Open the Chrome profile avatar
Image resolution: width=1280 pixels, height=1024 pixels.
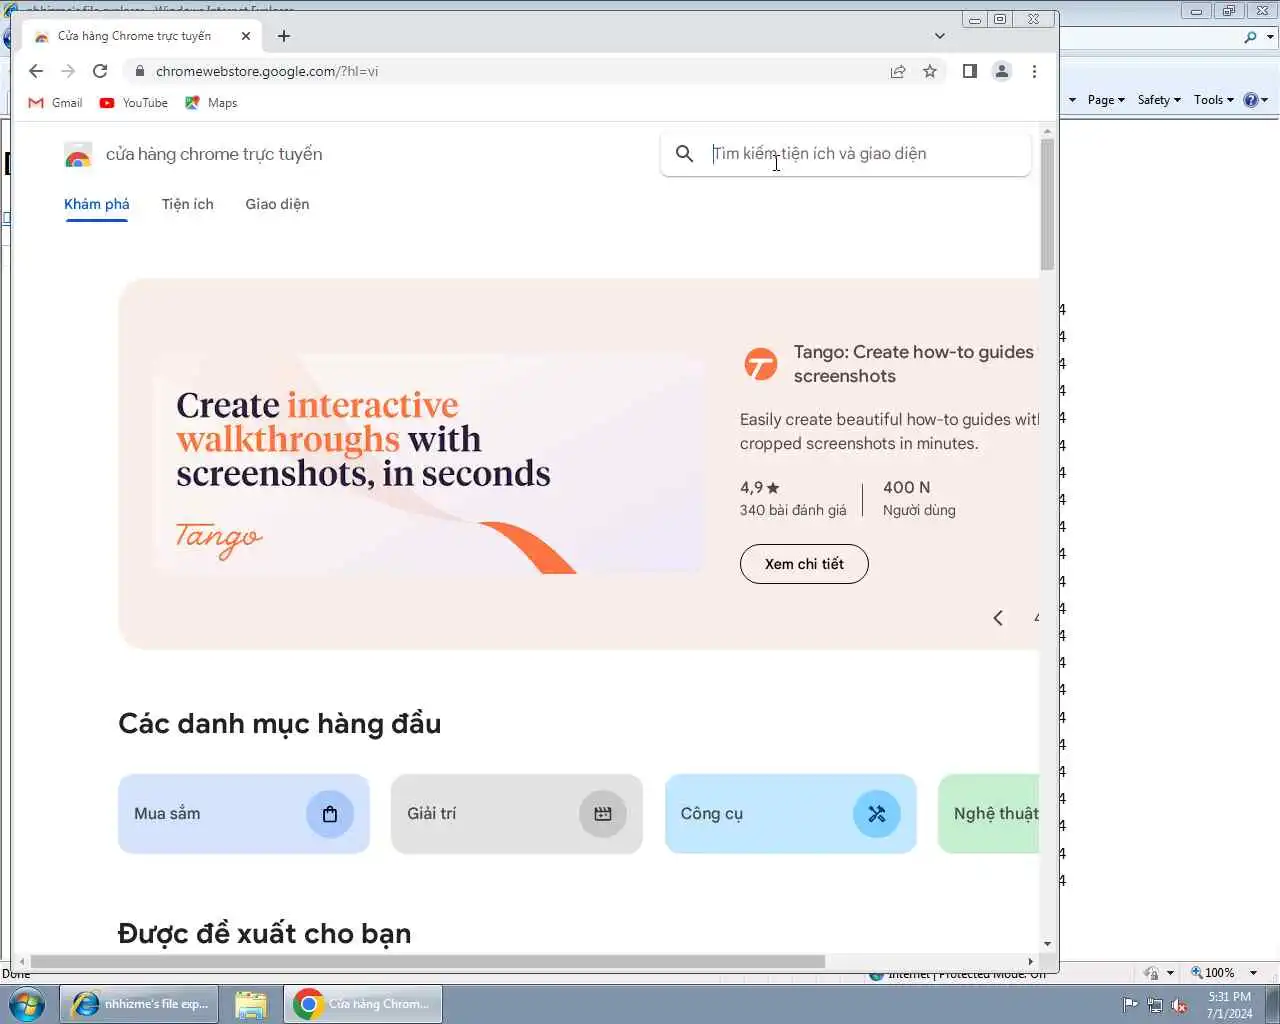click(x=1001, y=71)
